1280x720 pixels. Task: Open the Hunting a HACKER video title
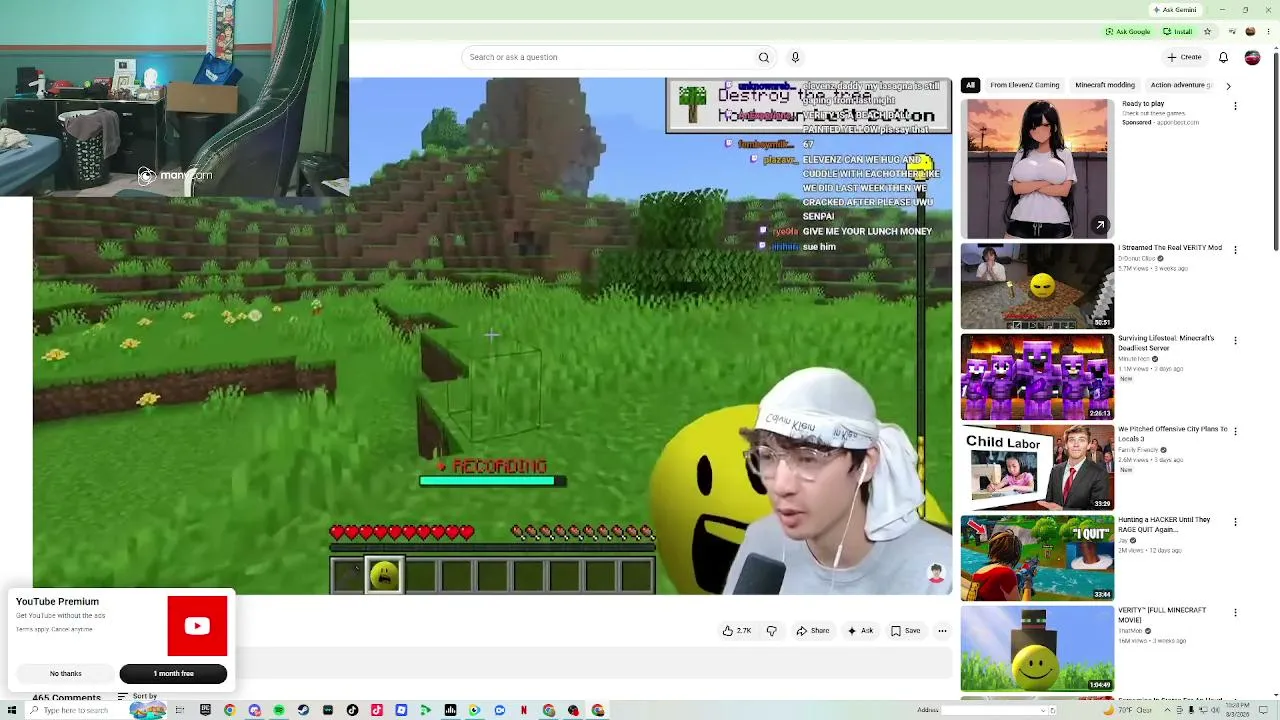1164,524
